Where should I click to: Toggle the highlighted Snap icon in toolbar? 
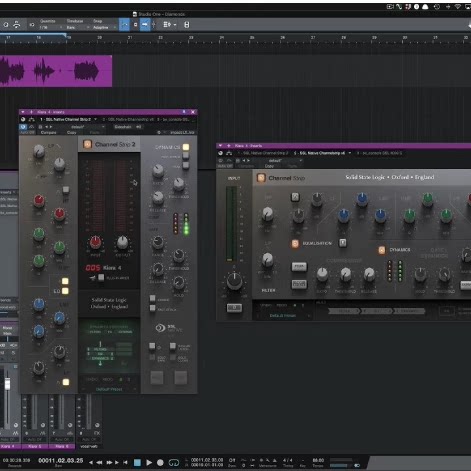(x=124, y=25)
